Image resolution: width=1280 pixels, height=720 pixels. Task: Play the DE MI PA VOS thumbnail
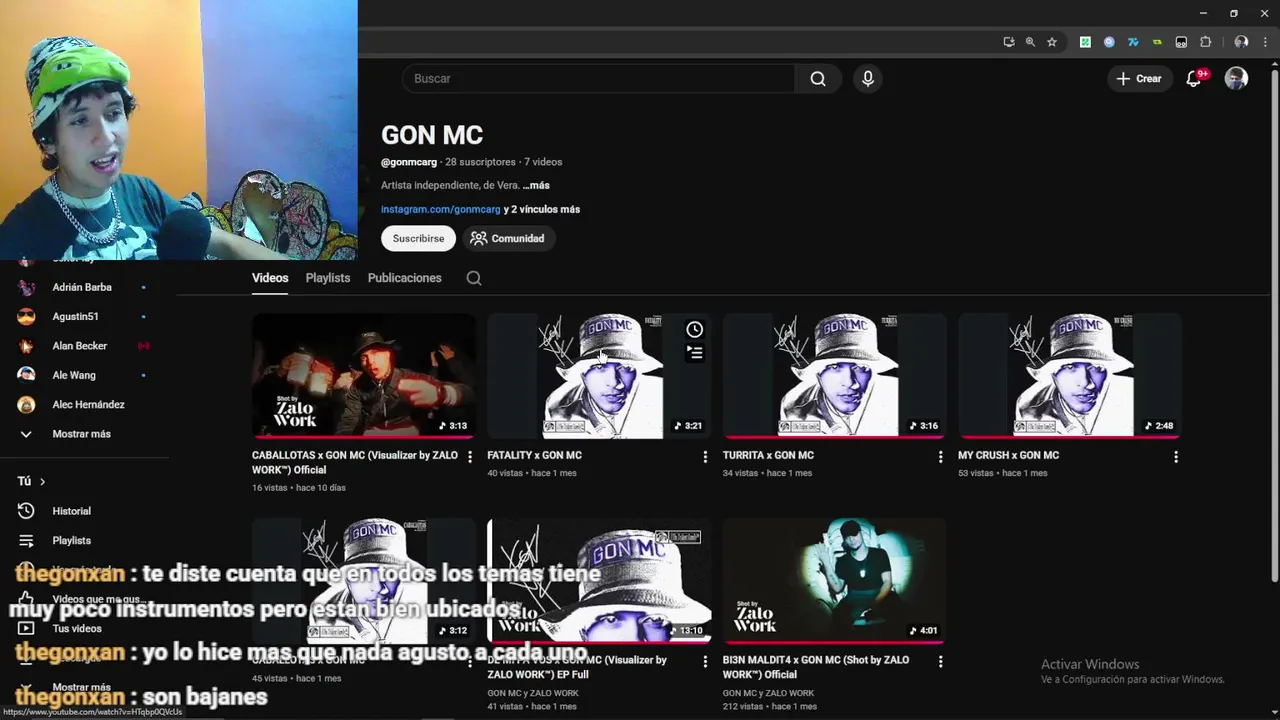coord(599,581)
